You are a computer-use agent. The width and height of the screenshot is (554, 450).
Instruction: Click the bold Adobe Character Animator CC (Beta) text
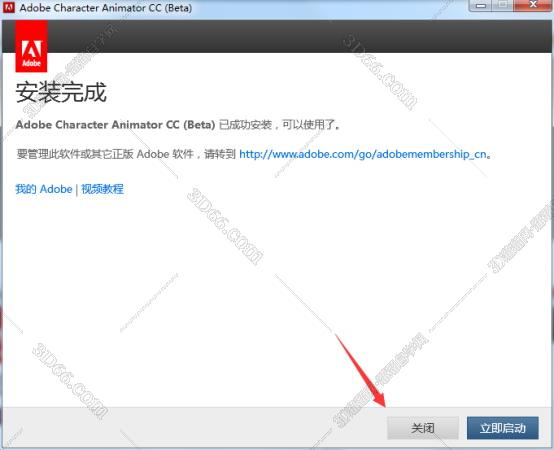(x=116, y=125)
